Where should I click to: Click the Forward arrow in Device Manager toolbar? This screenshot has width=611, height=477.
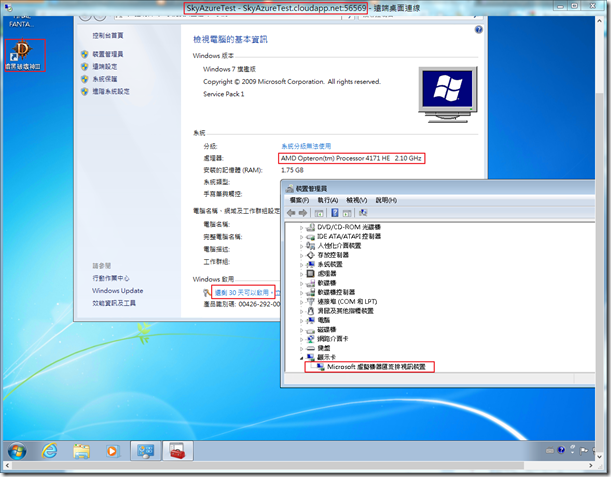[303, 213]
